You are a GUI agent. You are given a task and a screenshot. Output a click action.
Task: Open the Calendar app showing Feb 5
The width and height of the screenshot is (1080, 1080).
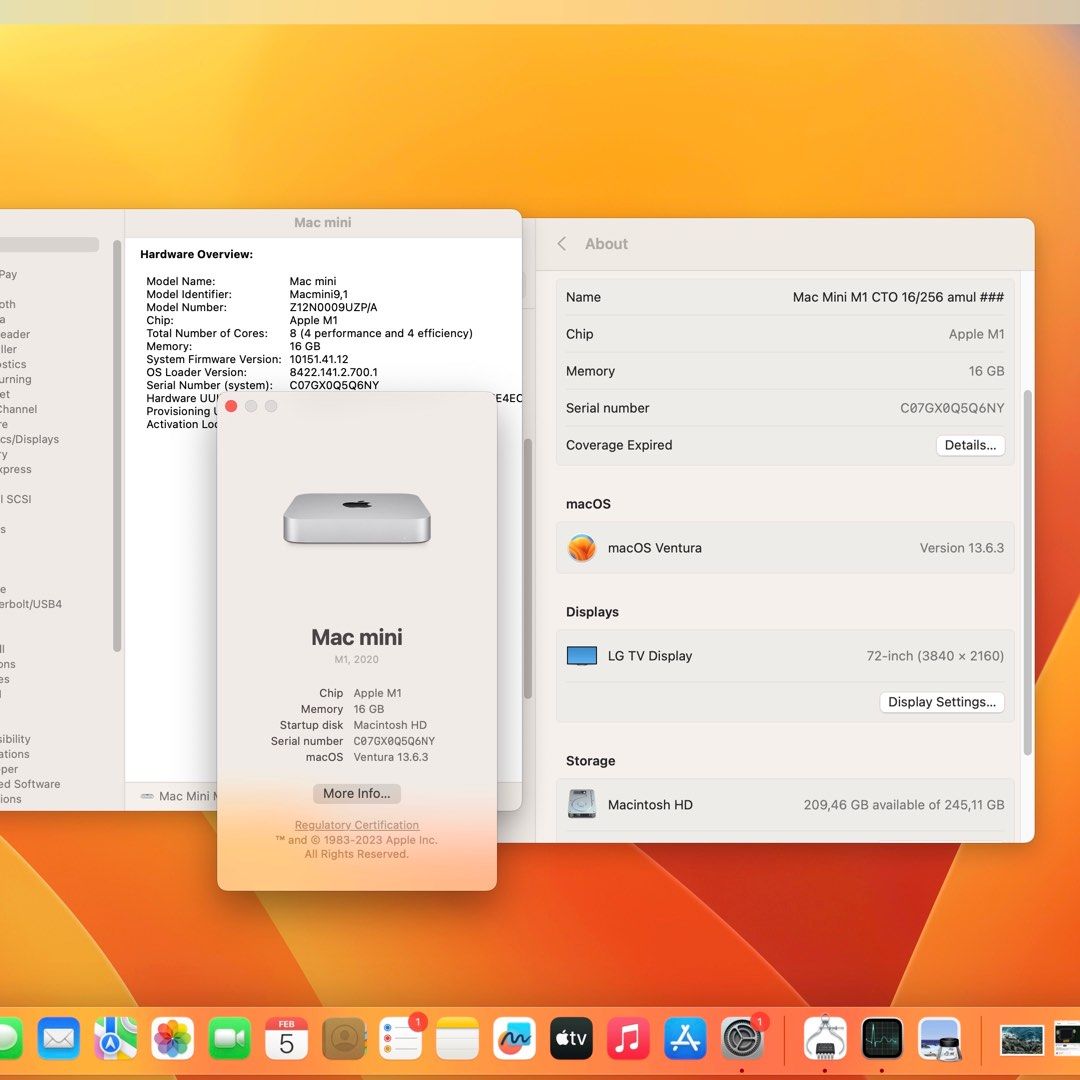(x=287, y=1038)
